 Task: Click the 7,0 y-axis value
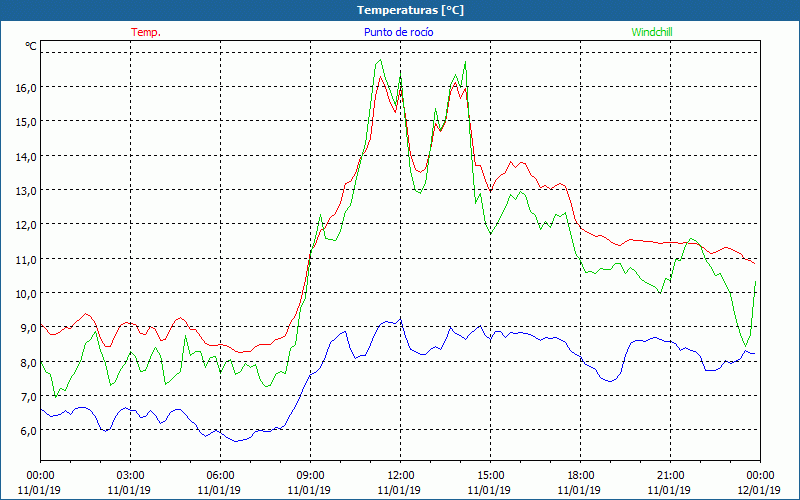coord(29,397)
